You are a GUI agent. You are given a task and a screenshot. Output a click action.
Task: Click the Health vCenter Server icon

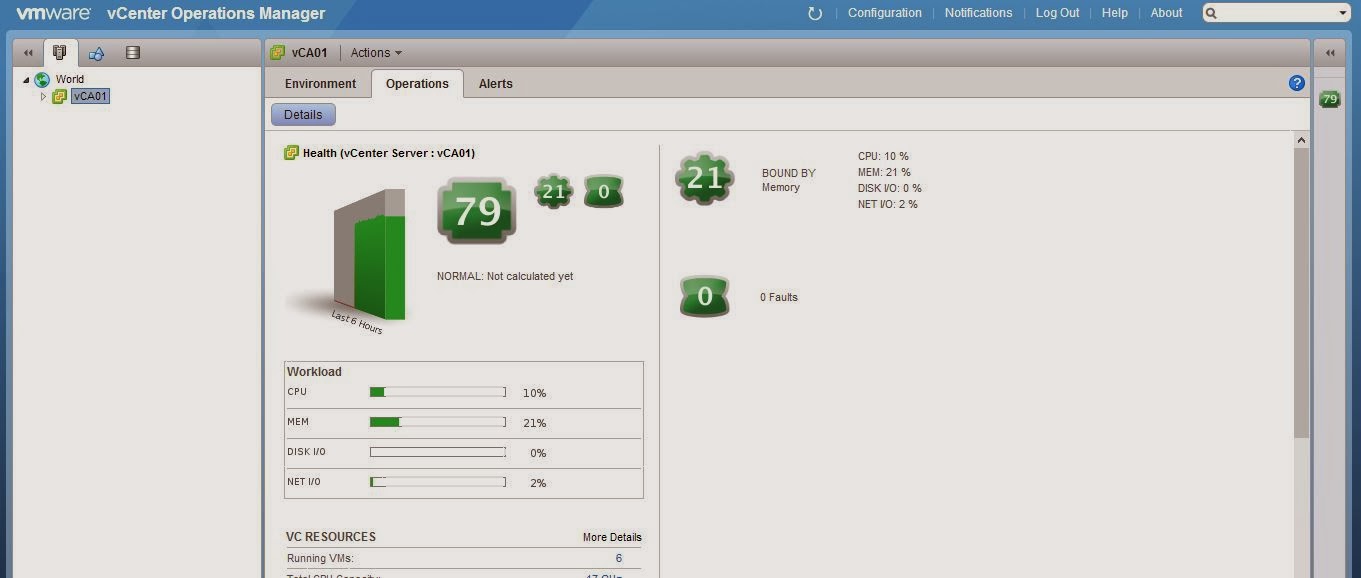(291, 153)
